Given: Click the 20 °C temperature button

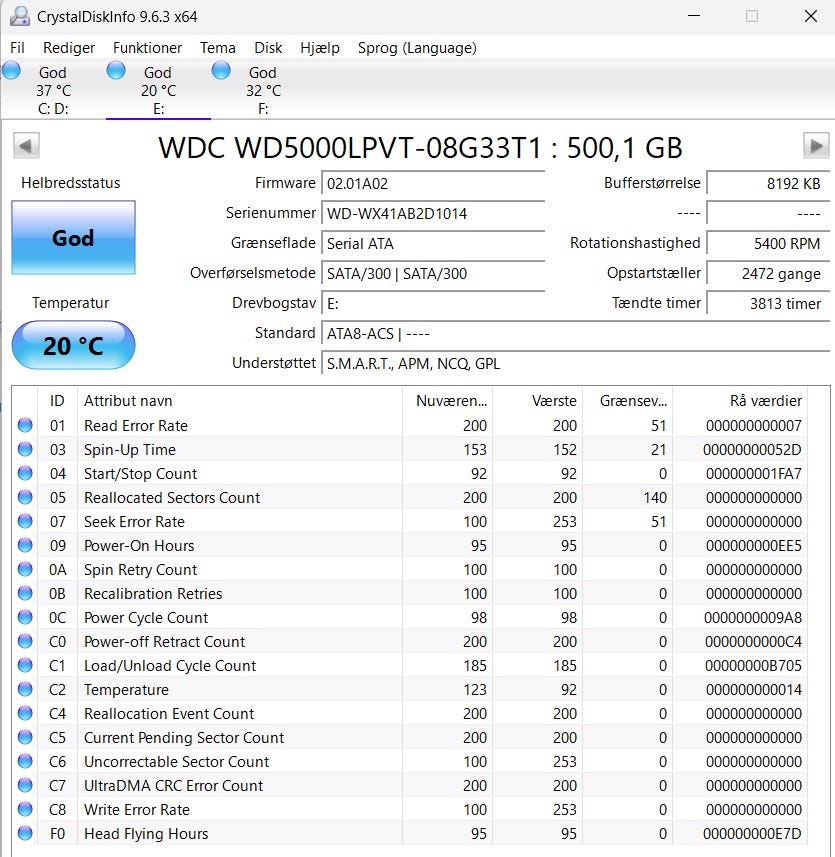Looking at the screenshot, I should click(73, 346).
